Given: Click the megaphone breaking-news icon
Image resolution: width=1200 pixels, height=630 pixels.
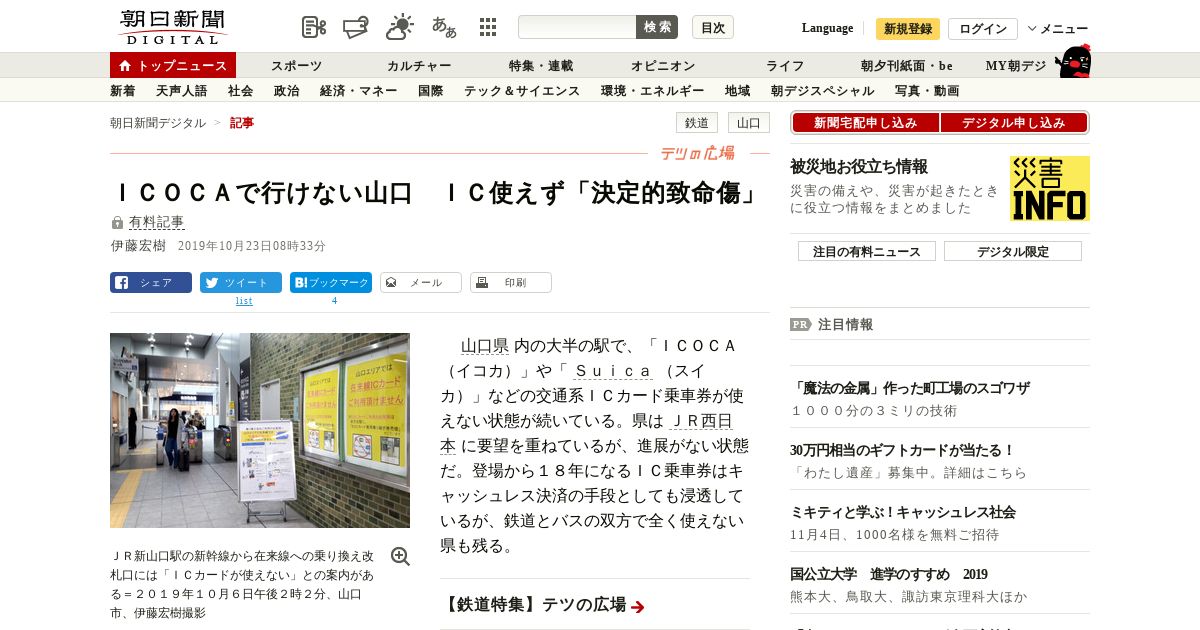Looking at the screenshot, I should (x=356, y=27).
